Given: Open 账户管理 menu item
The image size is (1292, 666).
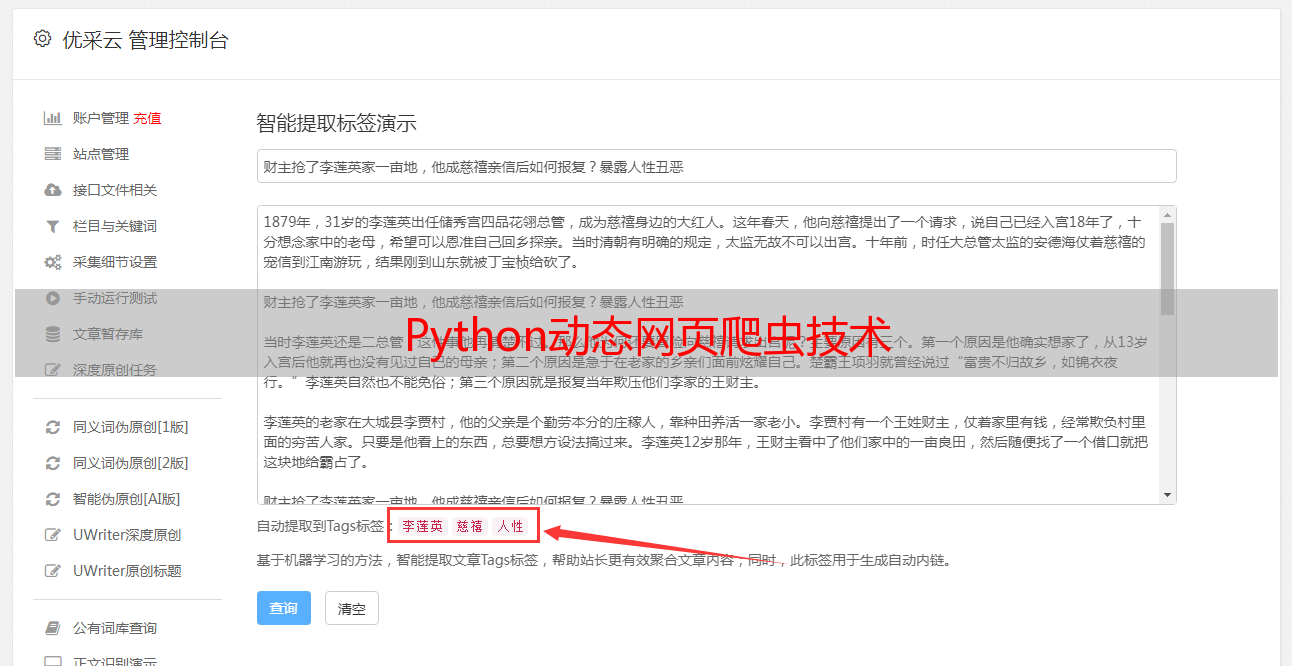Looking at the screenshot, I should pyautogui.click(x=101, y=118).
